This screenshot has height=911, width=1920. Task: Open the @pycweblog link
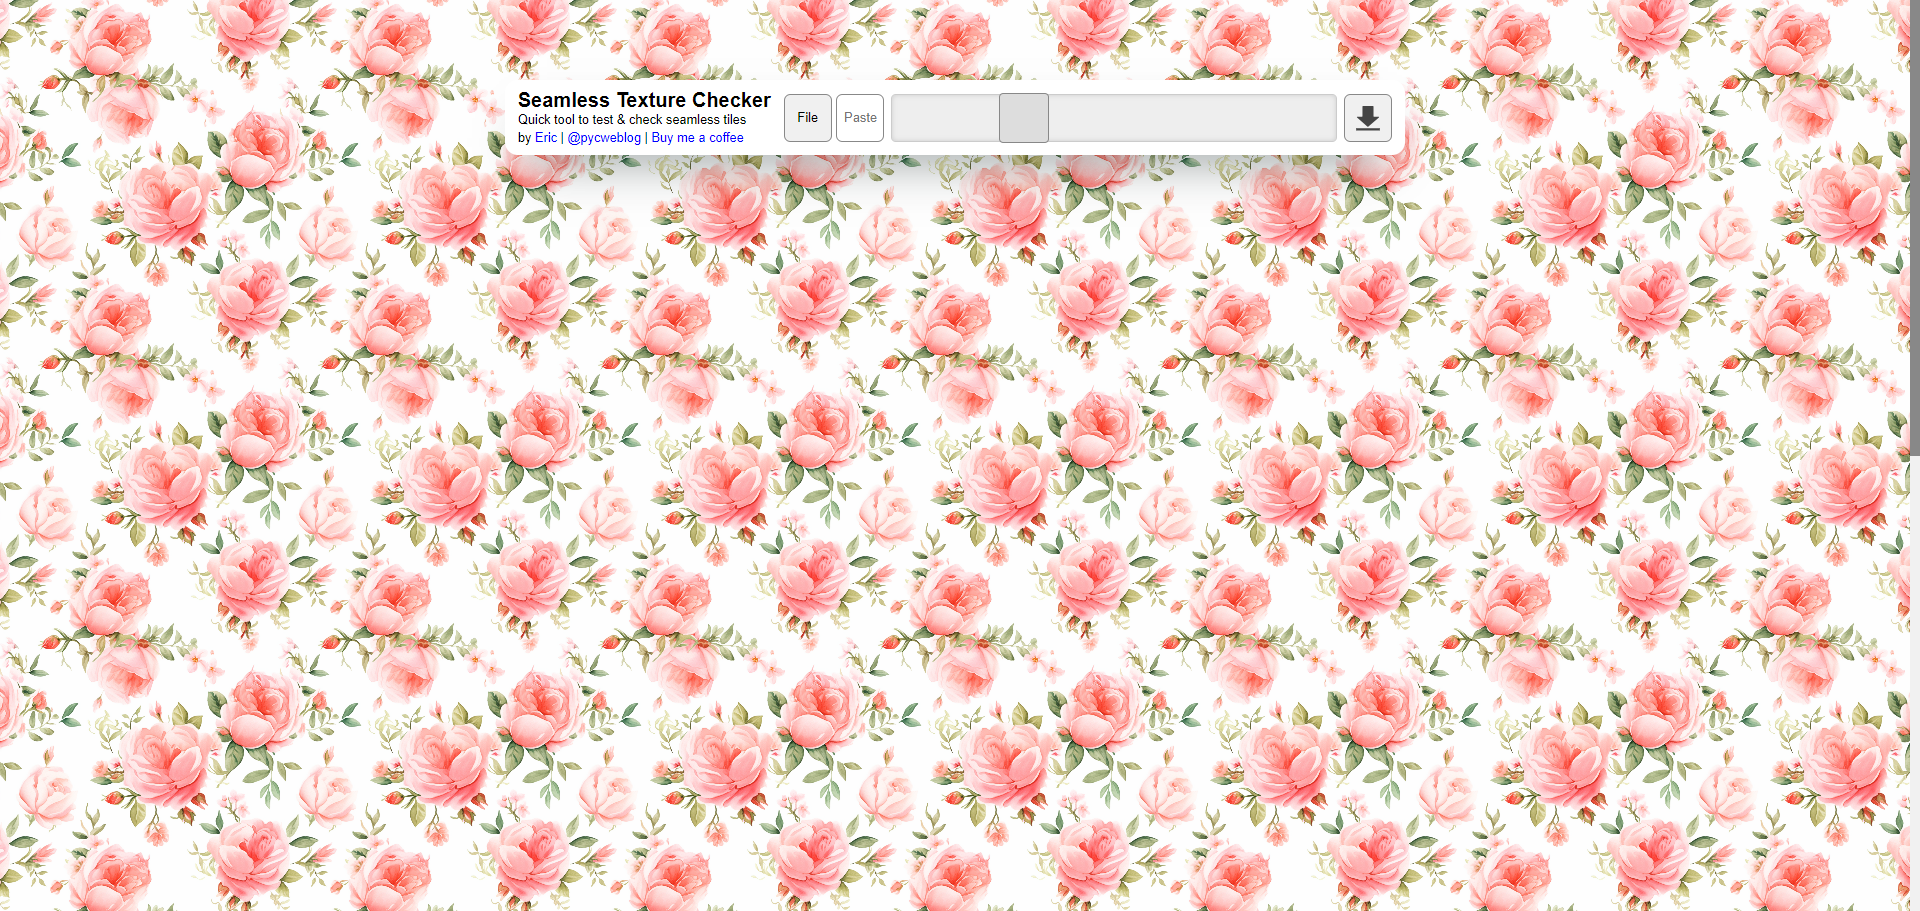[x=604, y=138]
